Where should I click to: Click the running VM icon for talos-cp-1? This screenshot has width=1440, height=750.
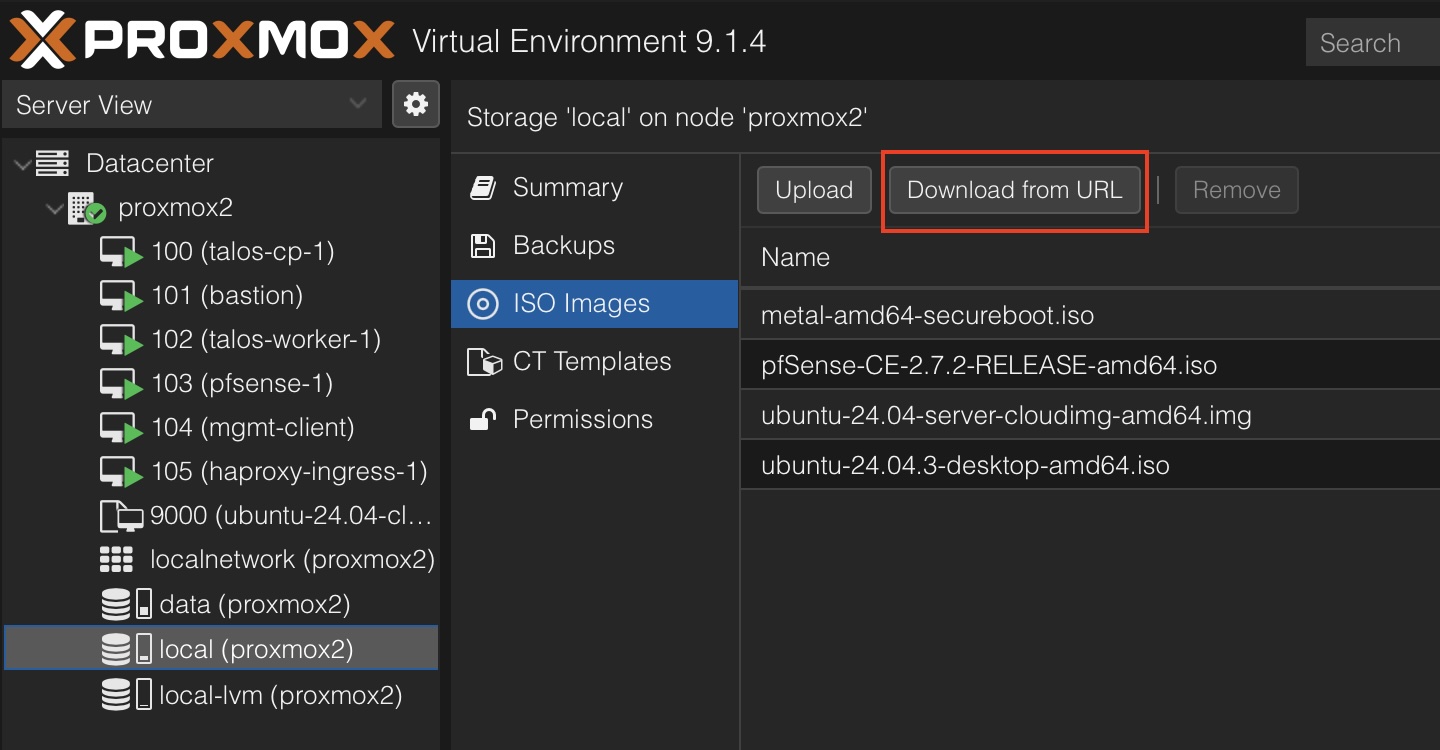pyautogui.click(x=121, y=252)
